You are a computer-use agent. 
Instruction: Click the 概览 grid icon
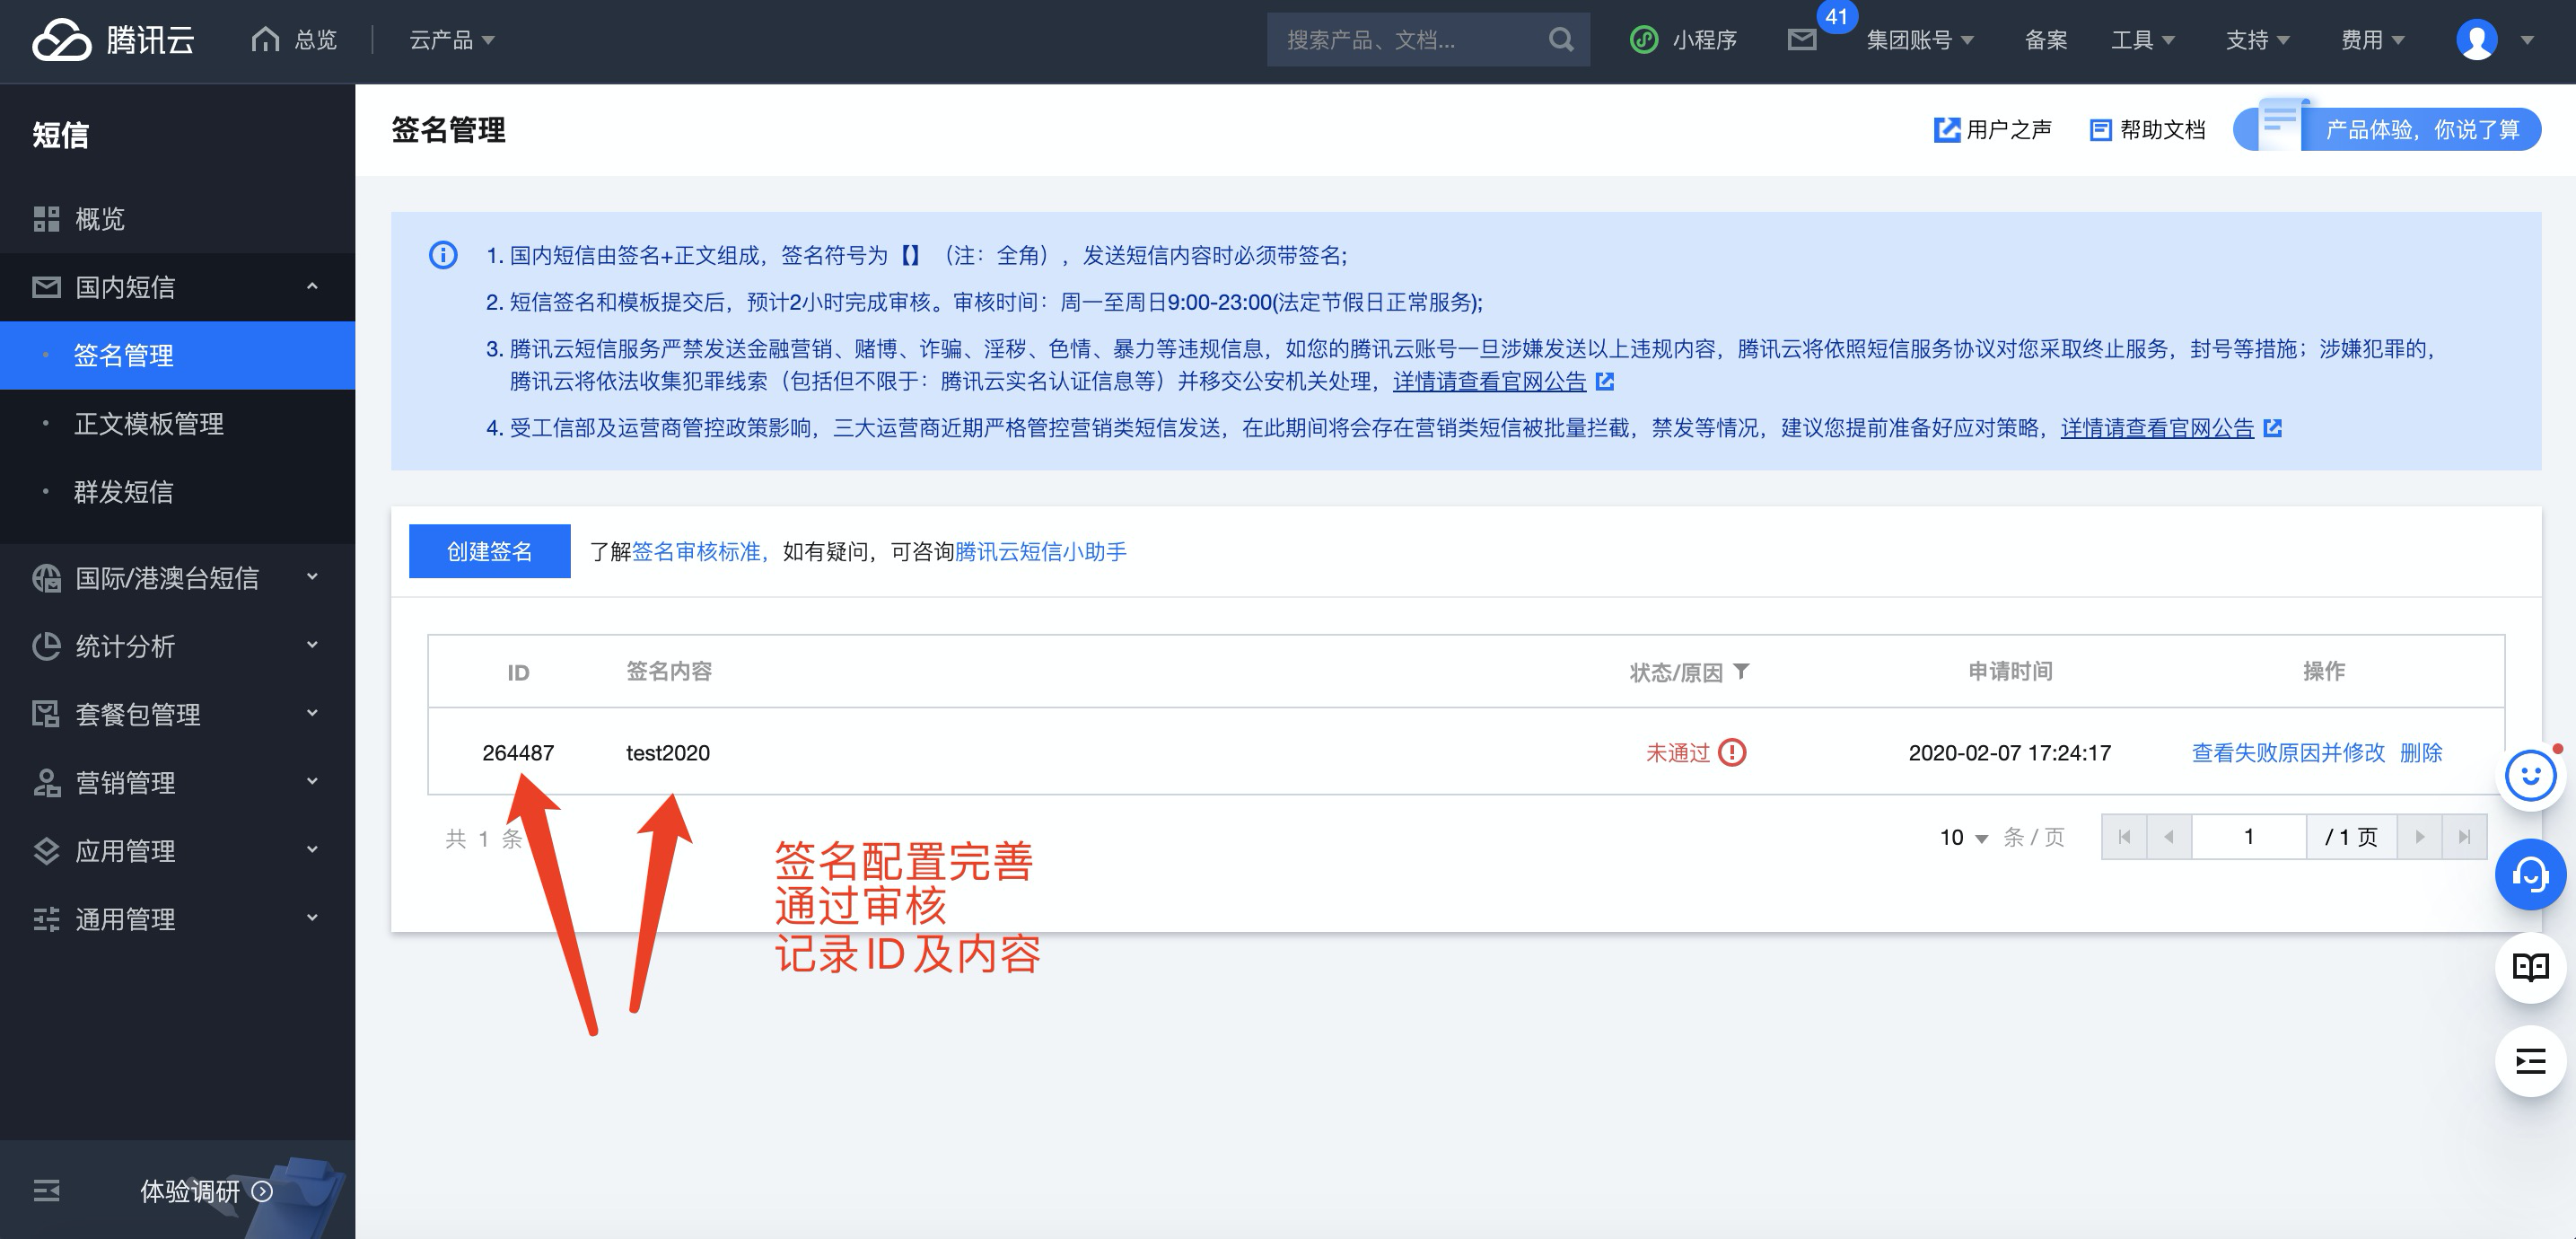pos(46,219)
